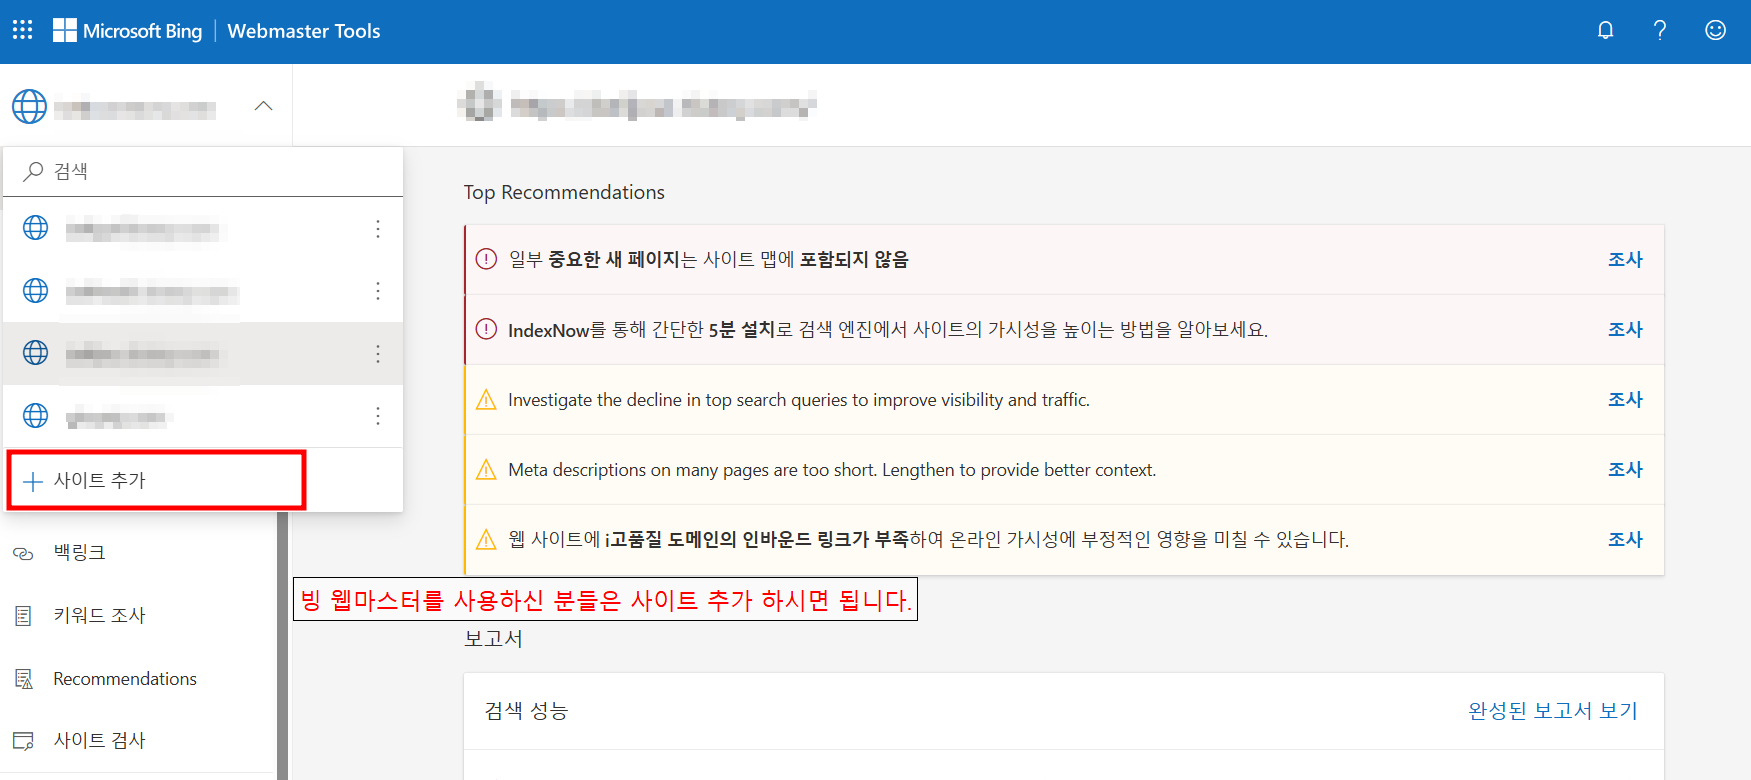Open the notifications bell
Image resolution: width=1751 pixels, height=780 pixels.
1605,30
